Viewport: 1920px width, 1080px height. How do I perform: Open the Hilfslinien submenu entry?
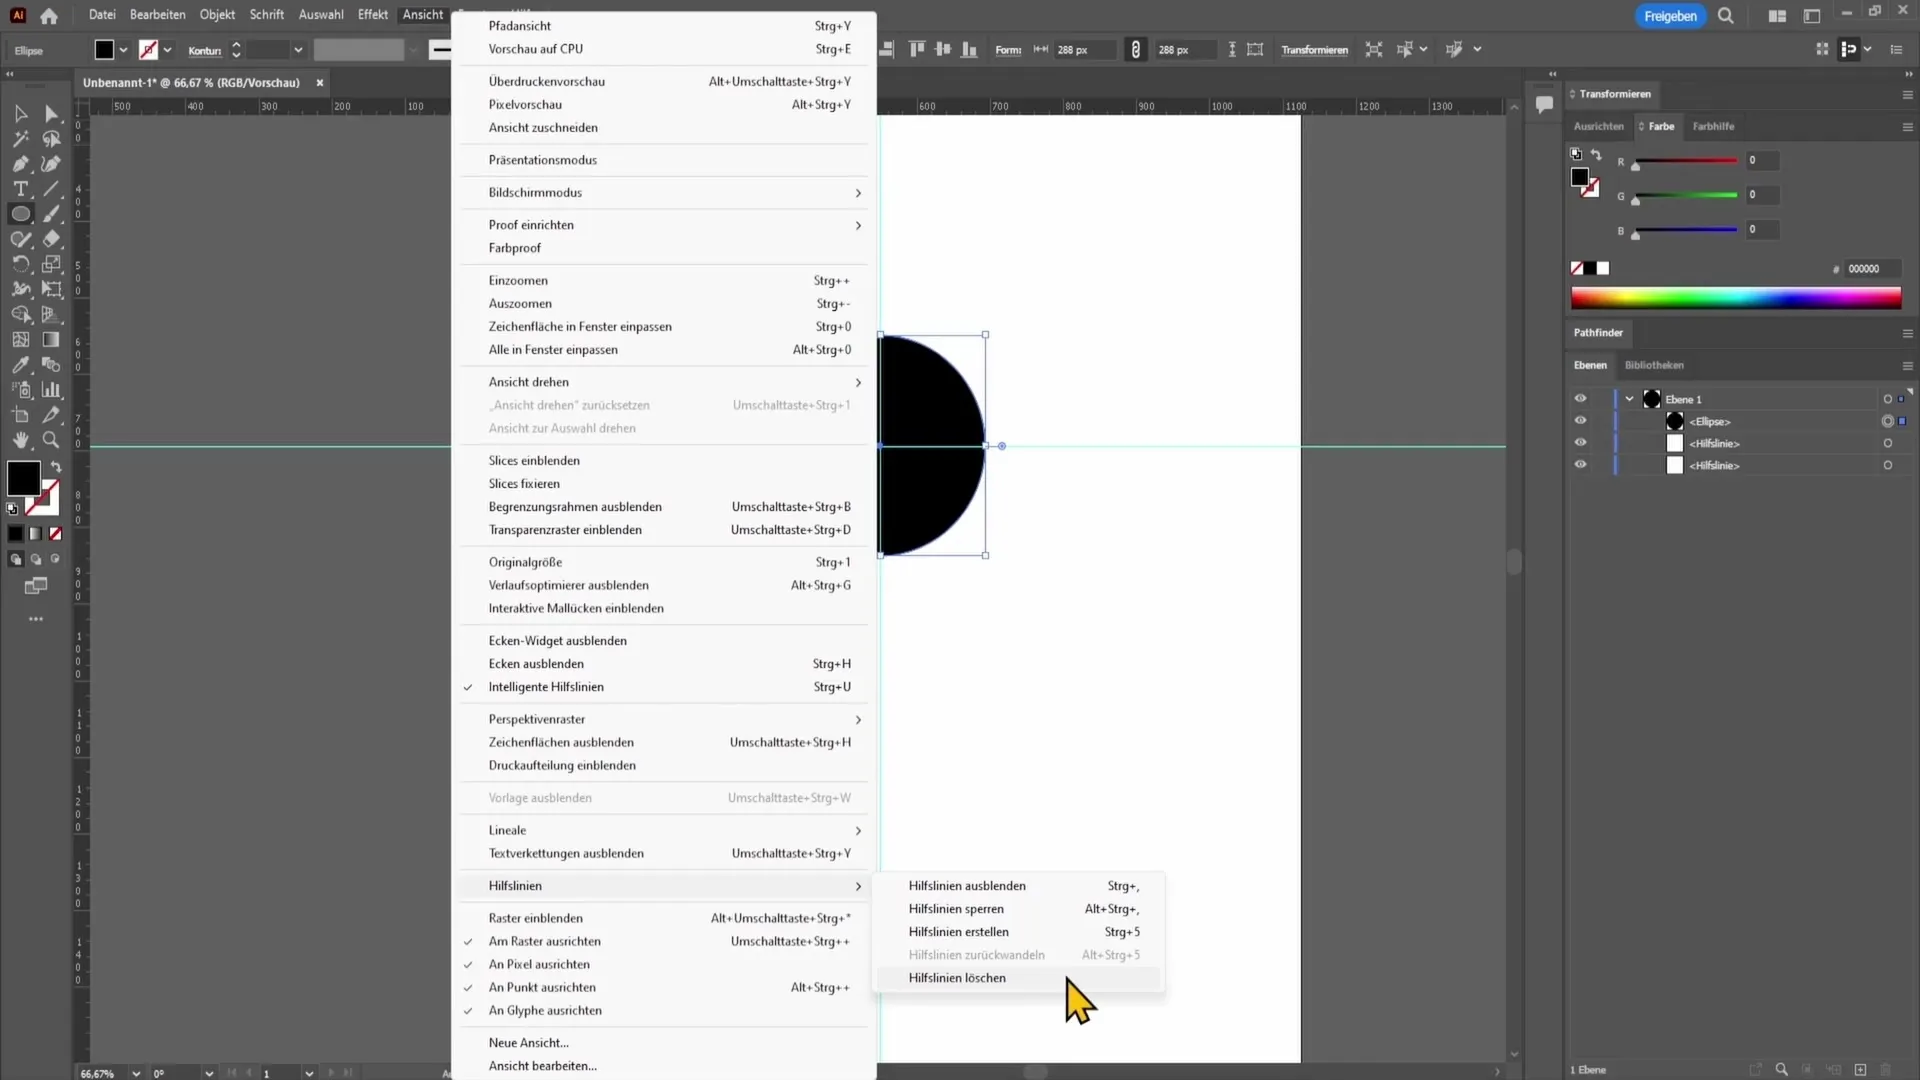(x=662, y=886)
